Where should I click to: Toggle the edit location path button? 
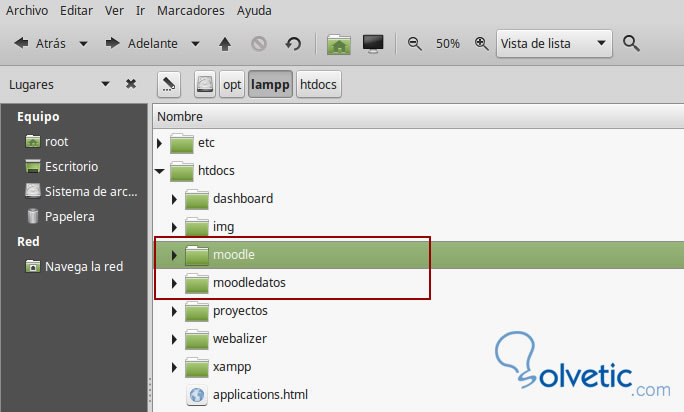pyautogui.click(x=169, y=84)
